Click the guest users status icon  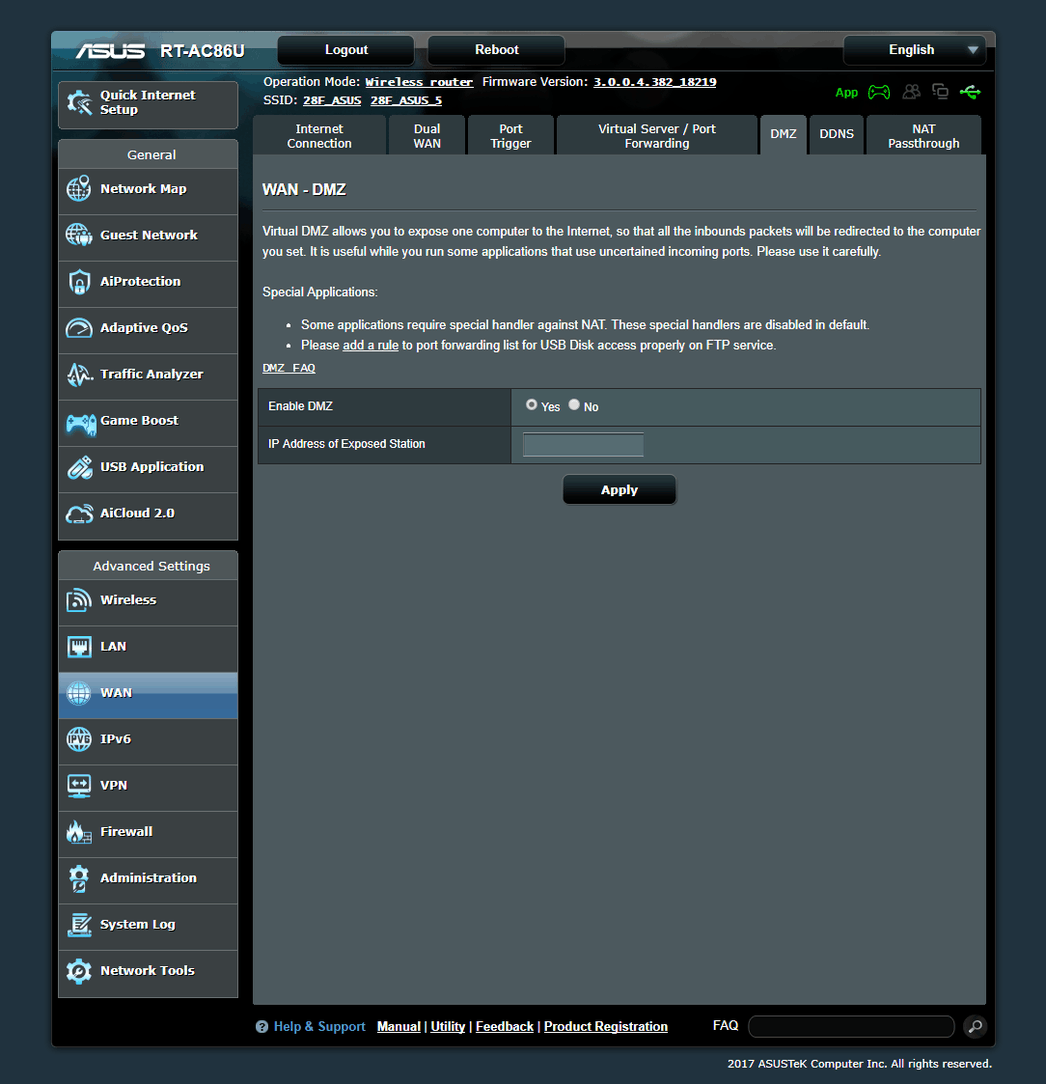pyautogui.click(x=911, y=91)
